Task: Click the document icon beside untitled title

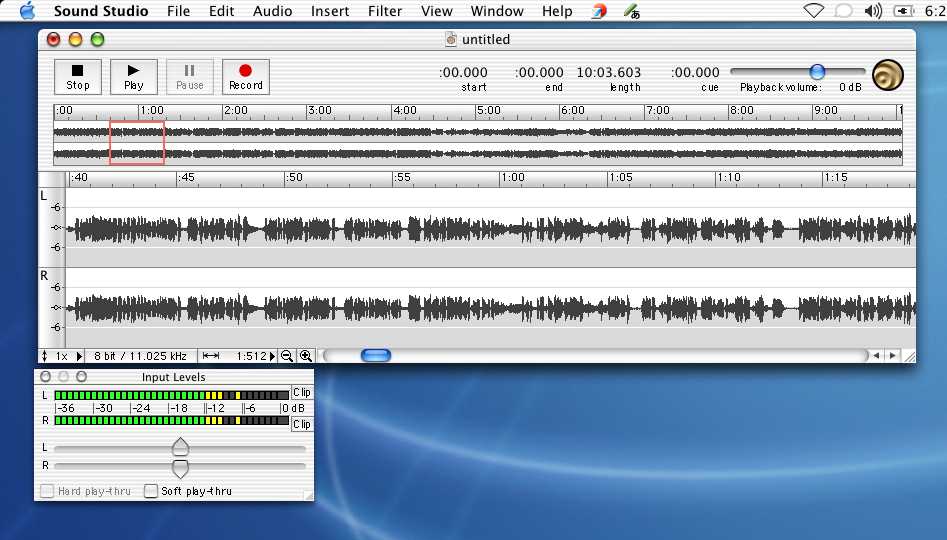Action: 451,39
